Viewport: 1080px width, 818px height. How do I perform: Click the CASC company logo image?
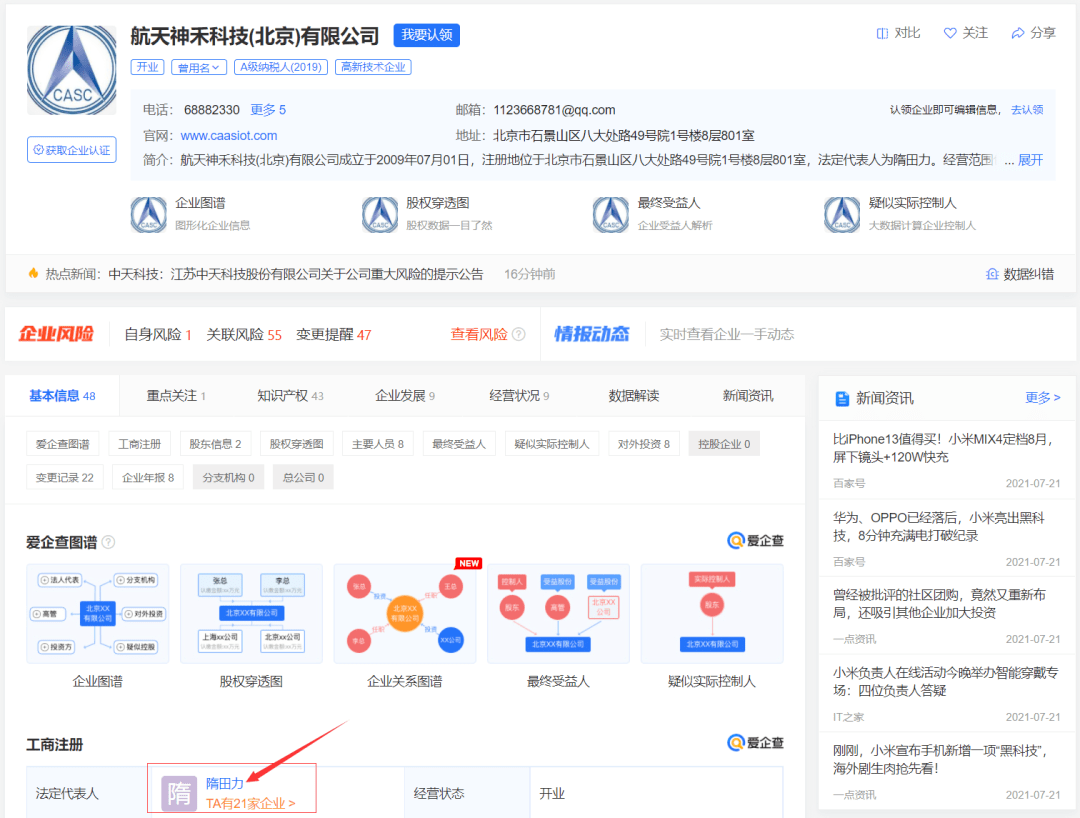point(72,70)
